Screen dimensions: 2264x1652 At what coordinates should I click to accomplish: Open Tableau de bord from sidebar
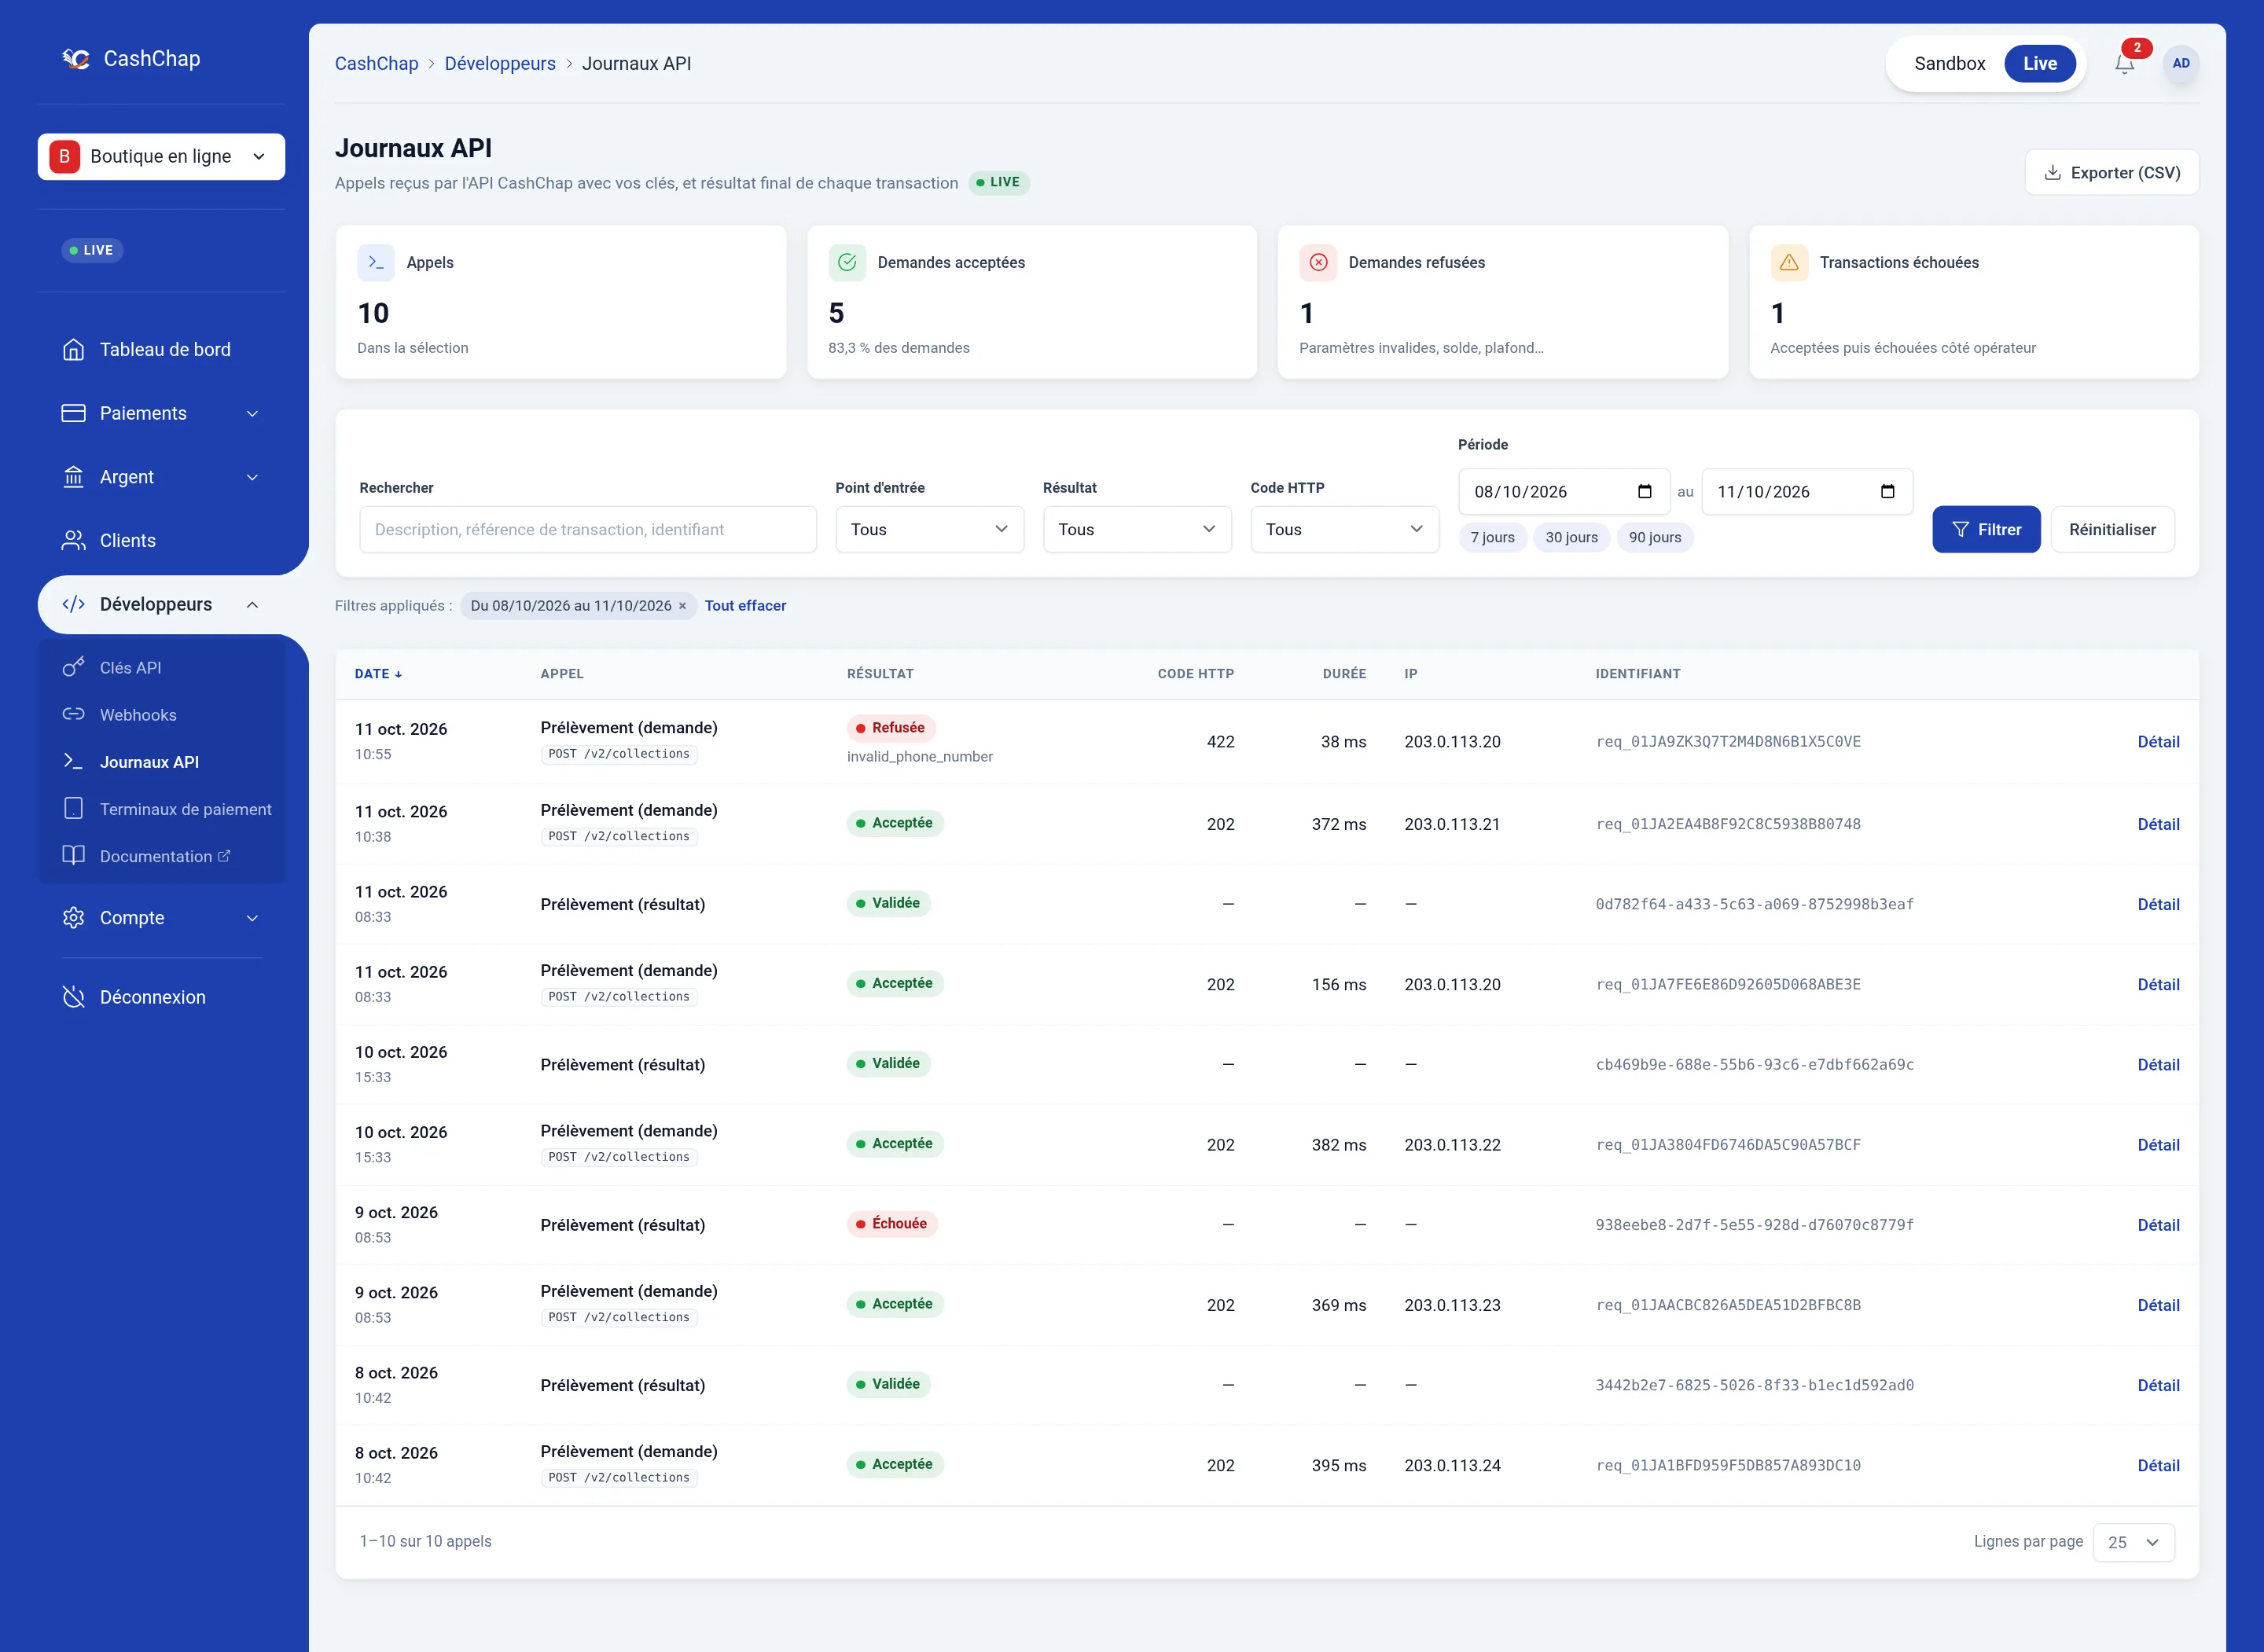[161, 349]
